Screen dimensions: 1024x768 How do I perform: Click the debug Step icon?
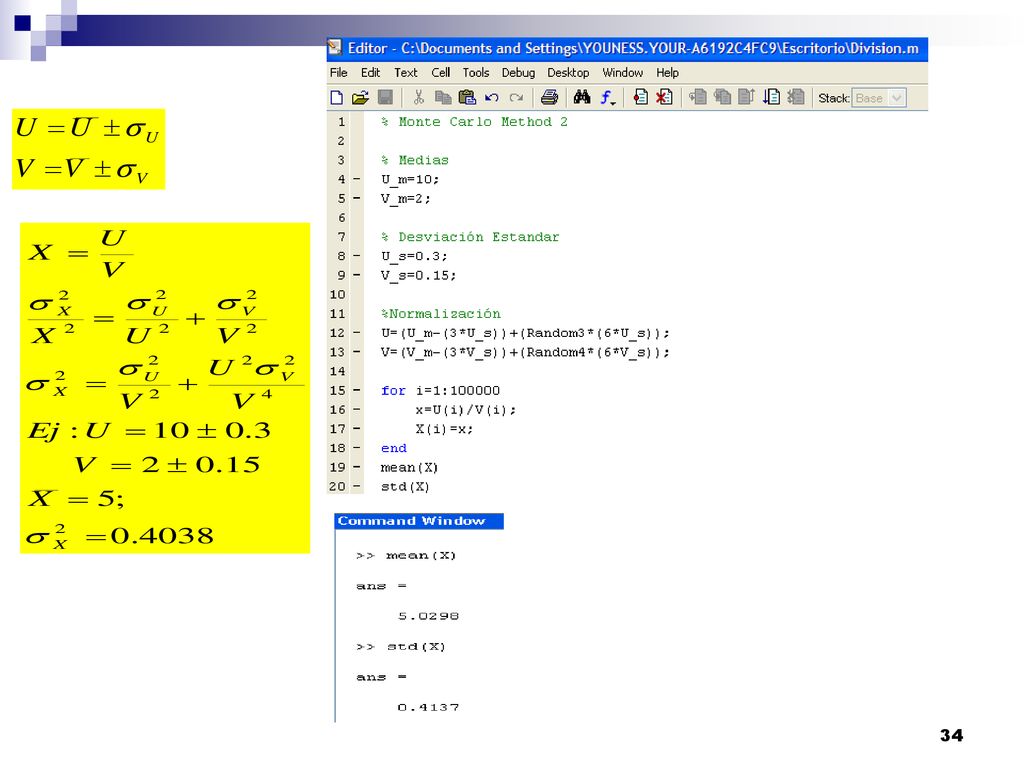tap(697, 98)
